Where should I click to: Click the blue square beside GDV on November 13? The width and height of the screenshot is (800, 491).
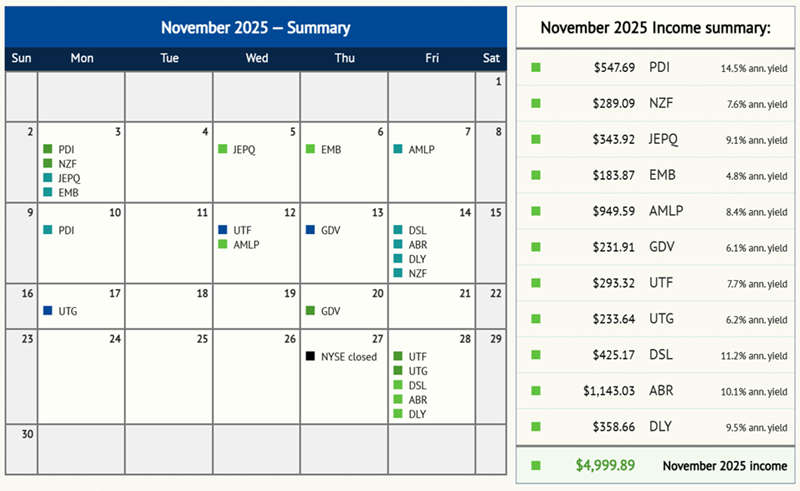coord(311,230)
